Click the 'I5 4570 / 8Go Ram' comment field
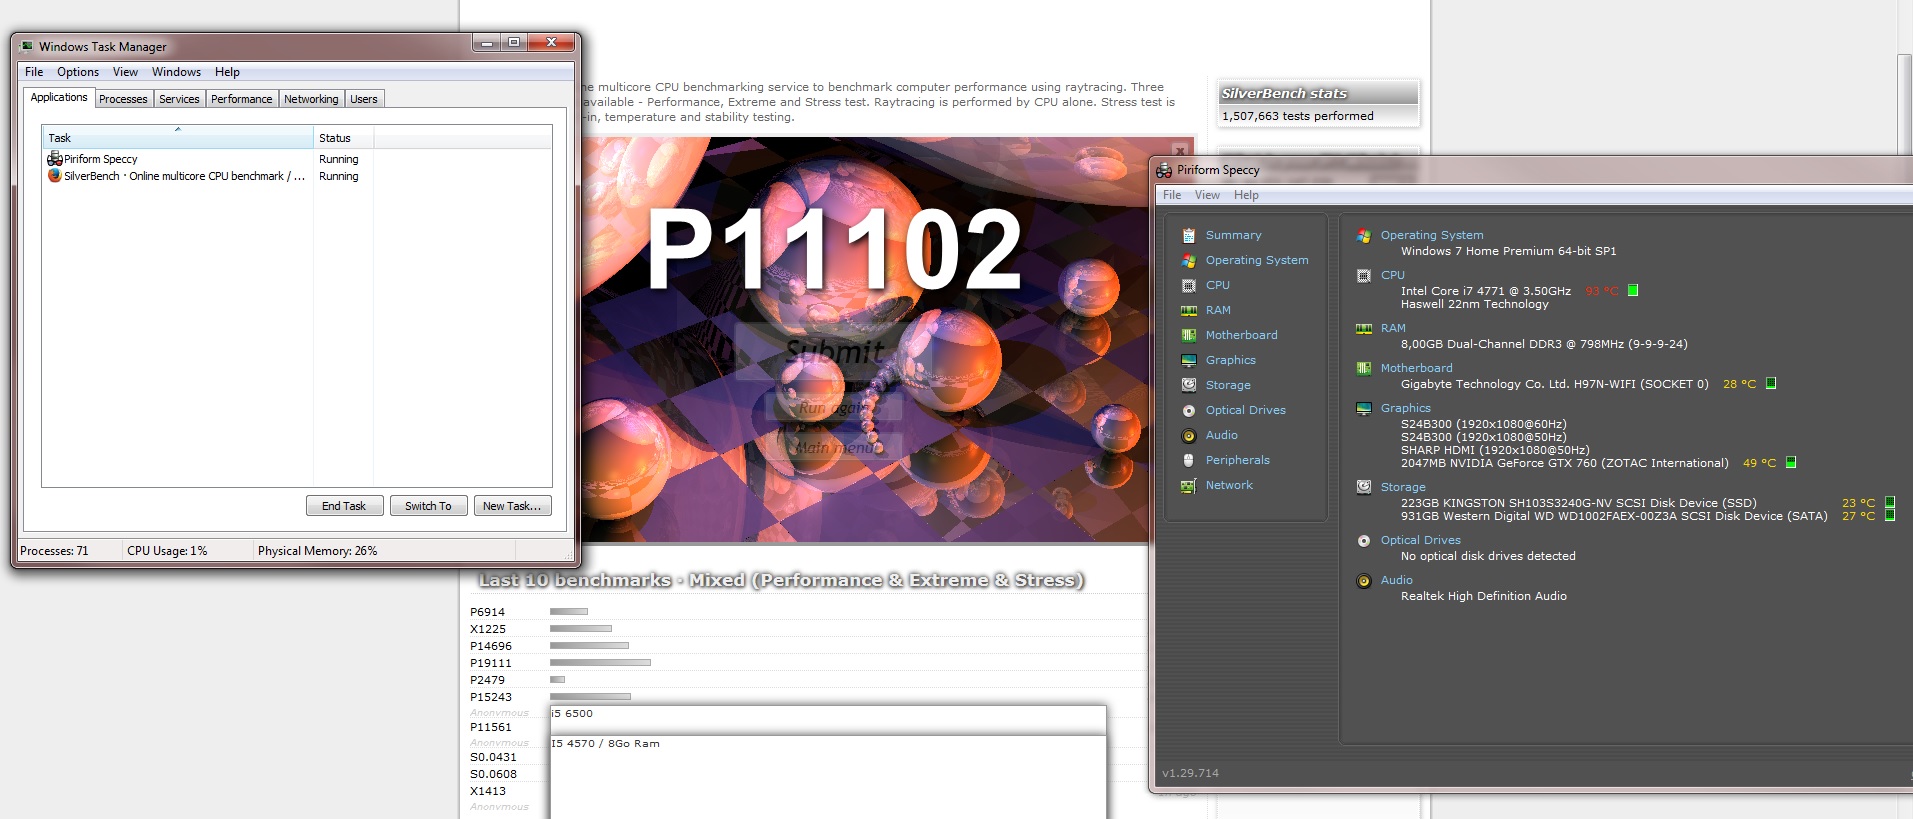1913x819 pixels. (828, 777)
